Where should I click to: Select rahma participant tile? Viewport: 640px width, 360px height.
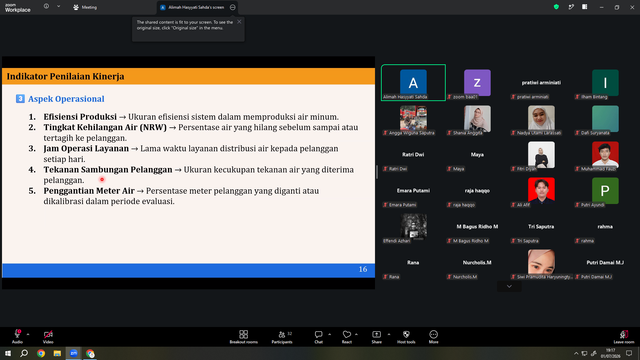pos(605,226)
